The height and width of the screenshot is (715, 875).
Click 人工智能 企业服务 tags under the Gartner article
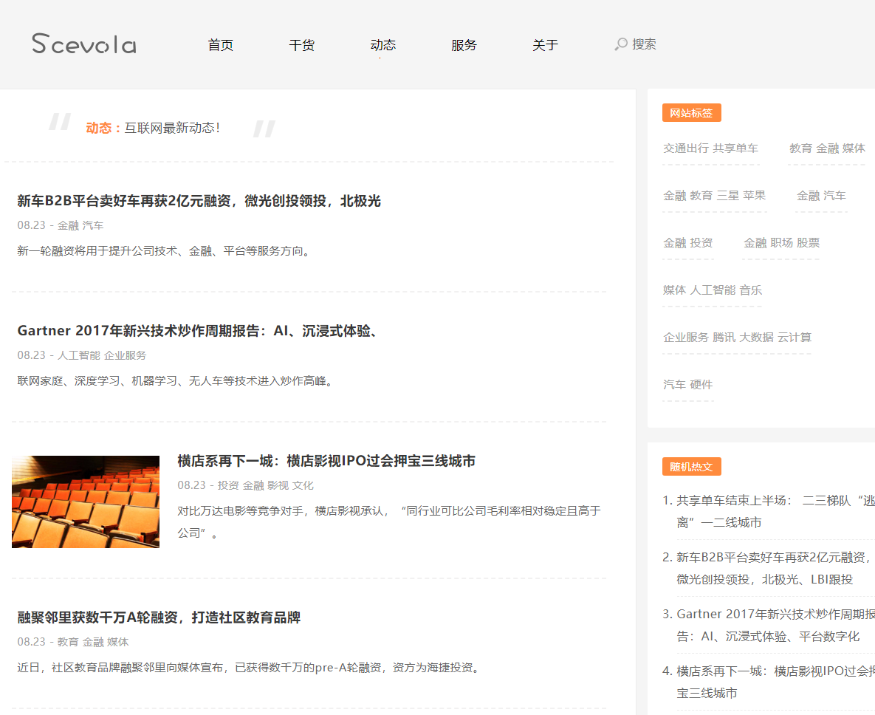coord(102,356)
